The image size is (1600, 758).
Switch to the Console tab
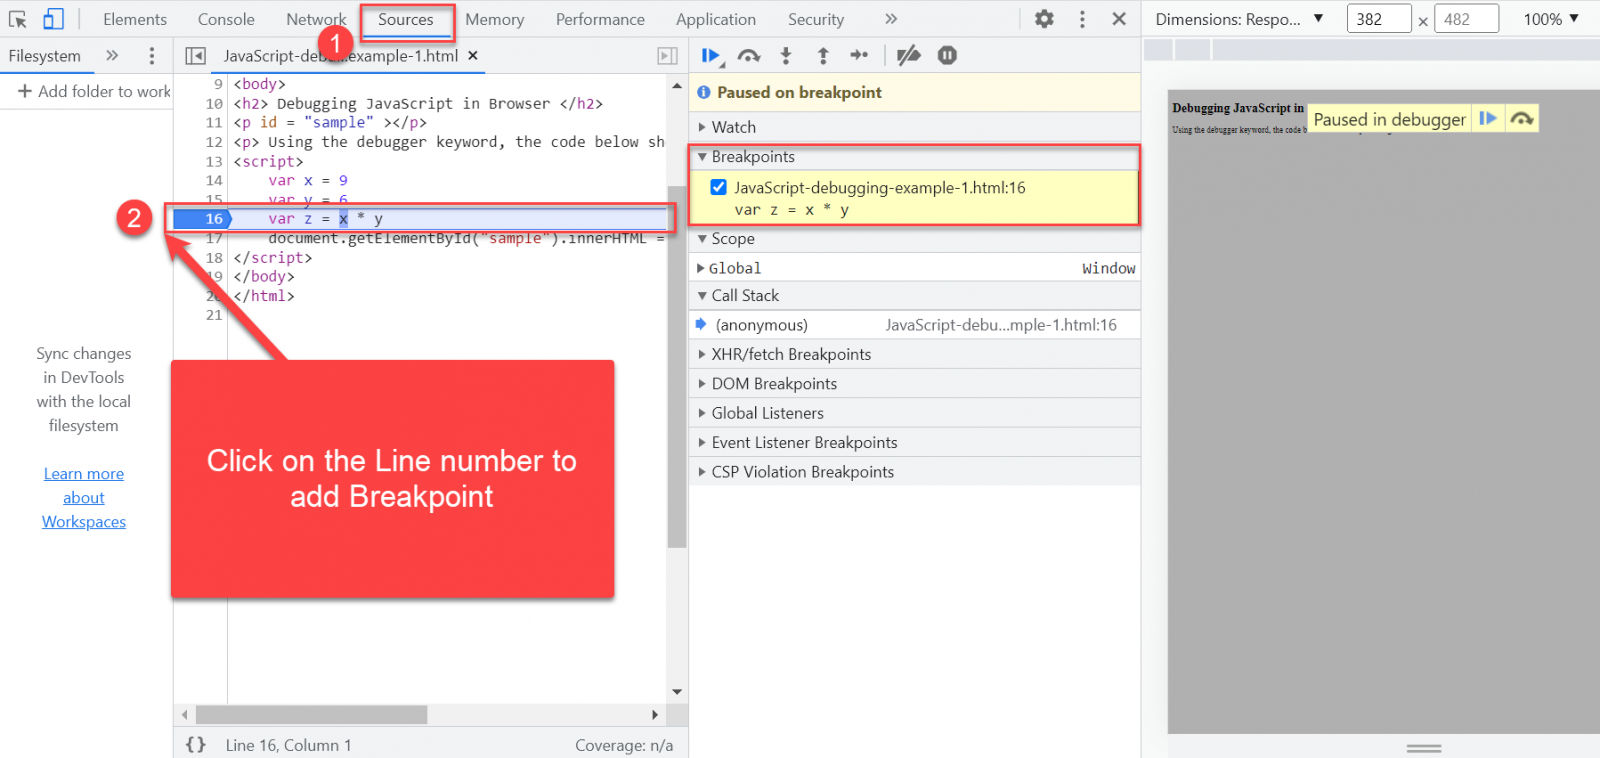point(226,19)
